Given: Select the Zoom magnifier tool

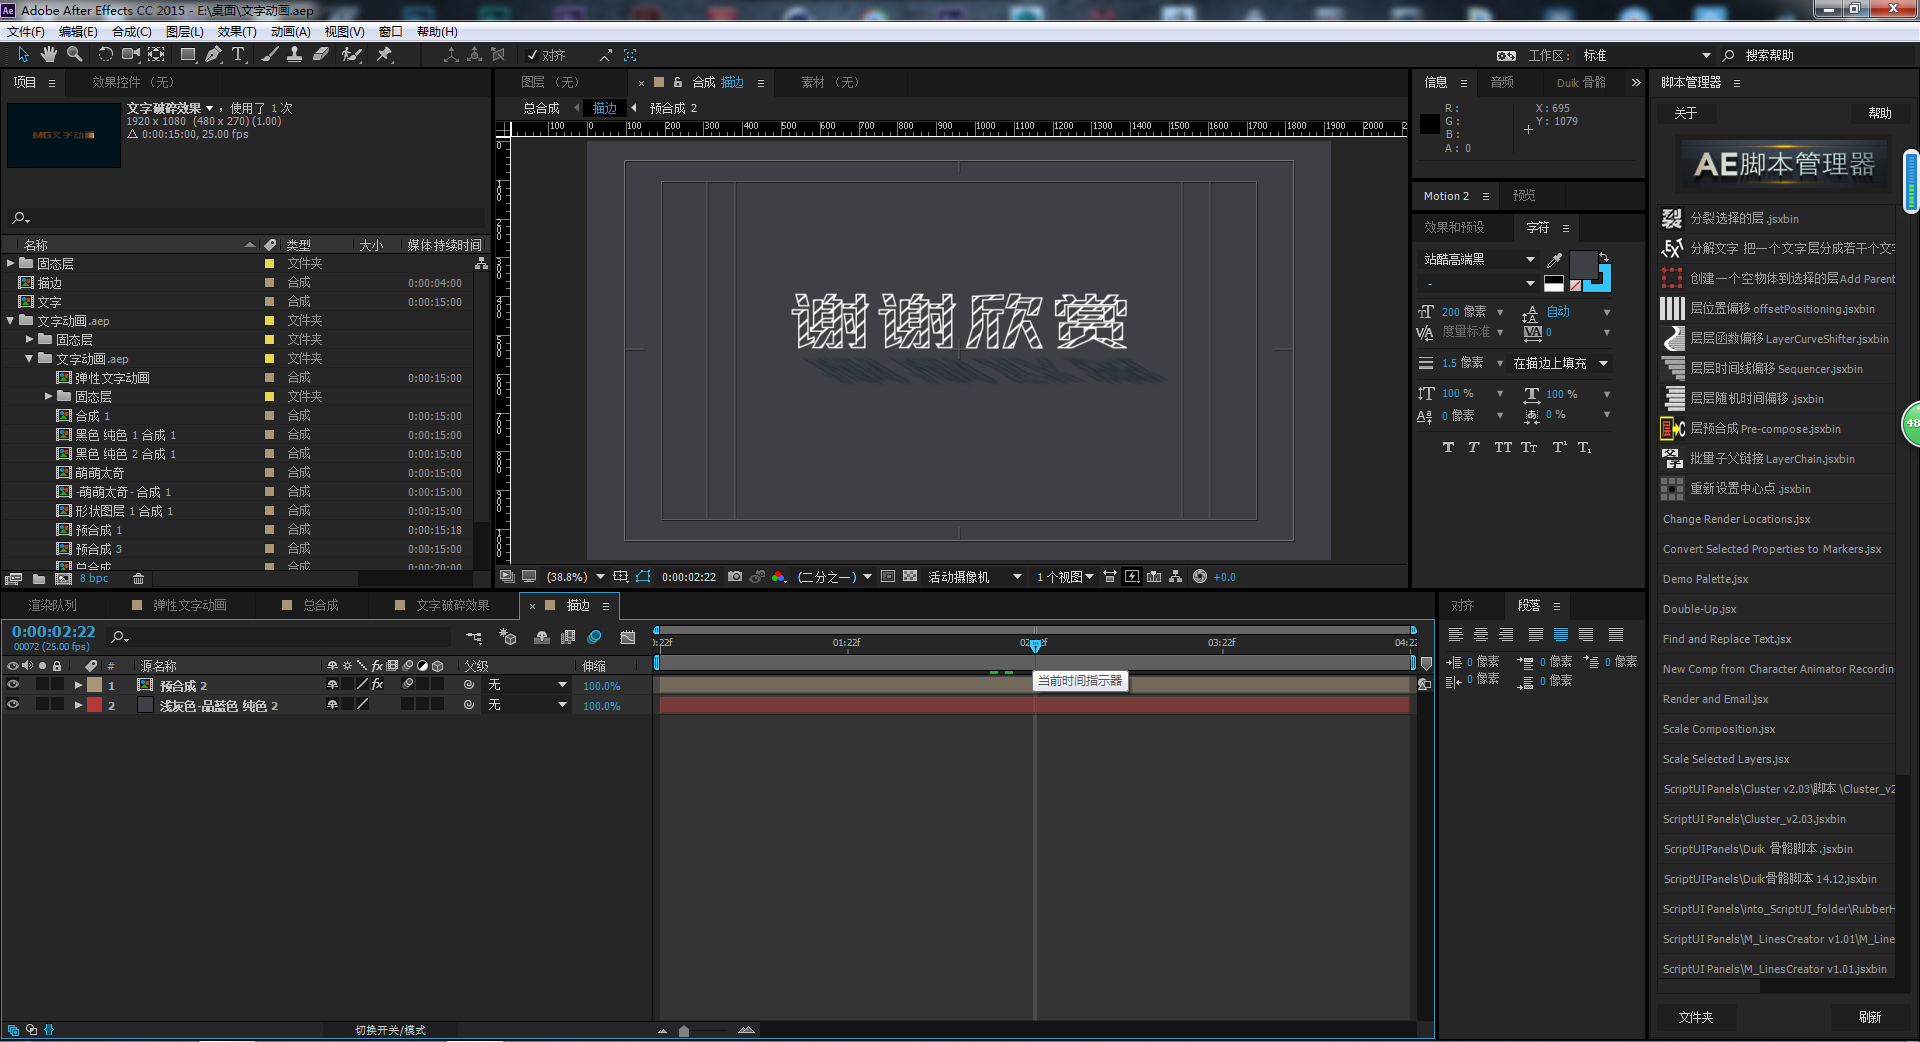Looking at the screenshot, I should (74, 55).
